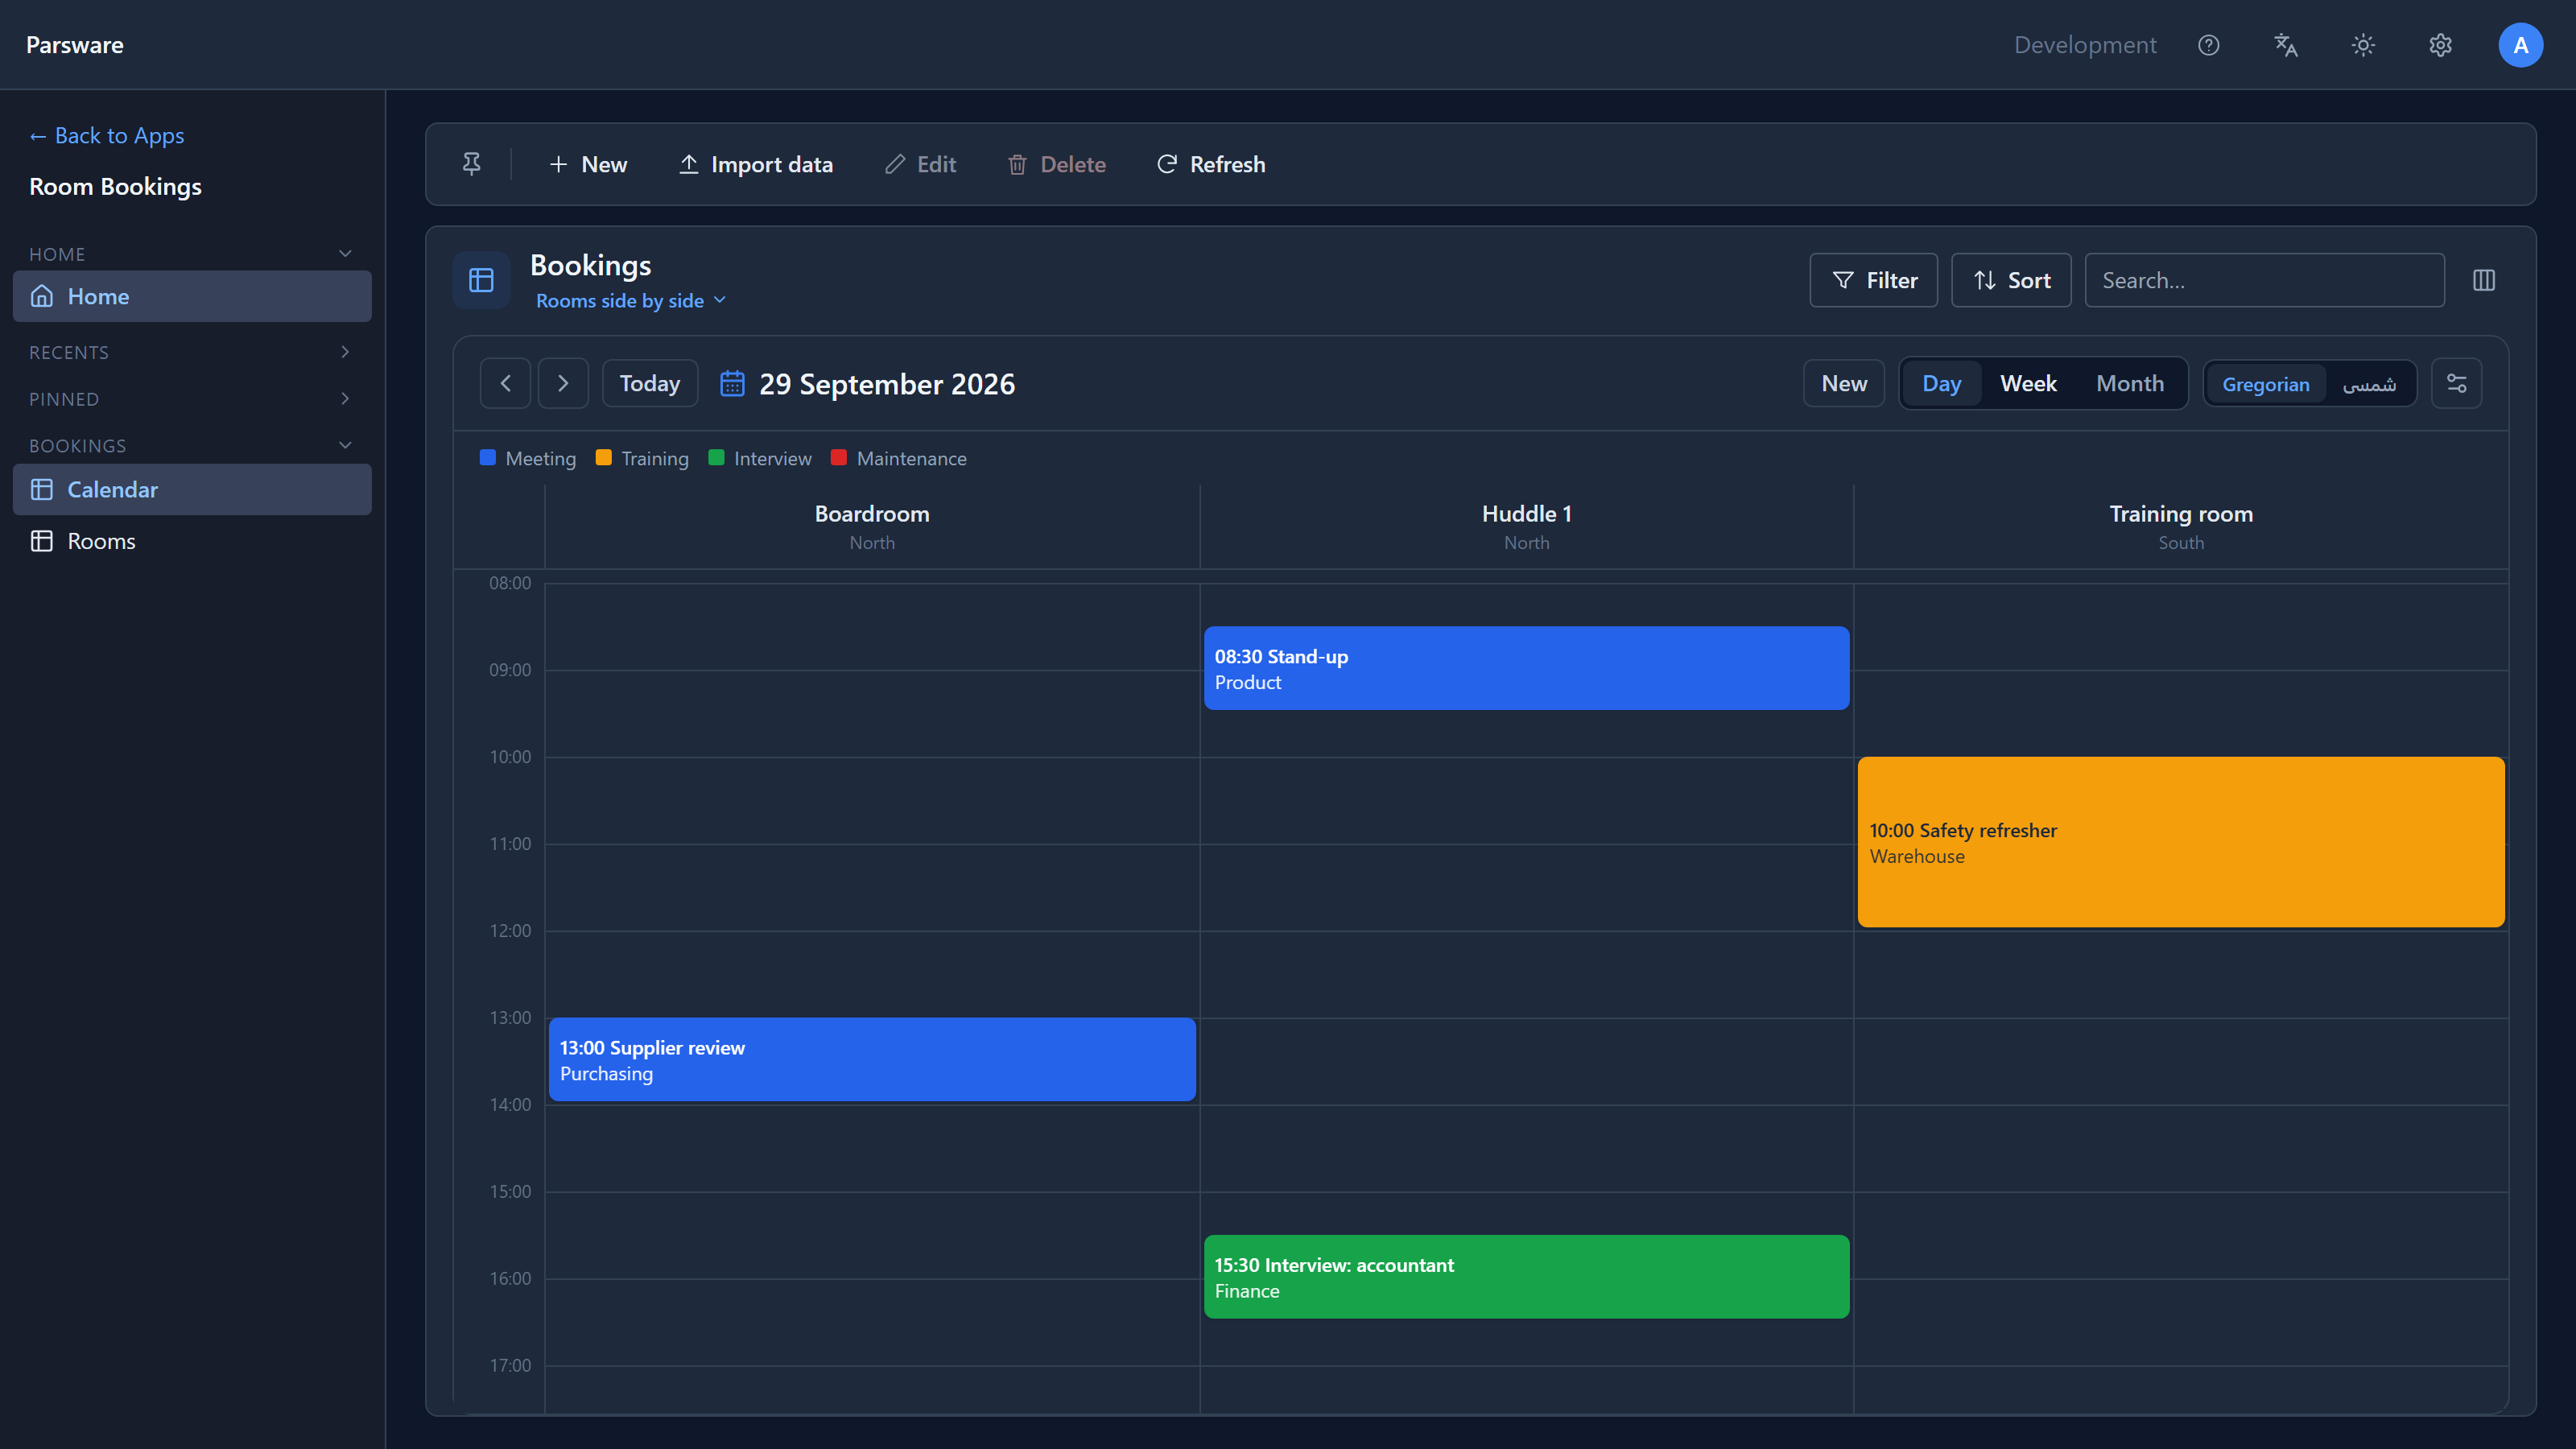The image size is (2576, 1449).
Task: Open the 10:00 Safety refresher booking
Action: (2181, 842)
